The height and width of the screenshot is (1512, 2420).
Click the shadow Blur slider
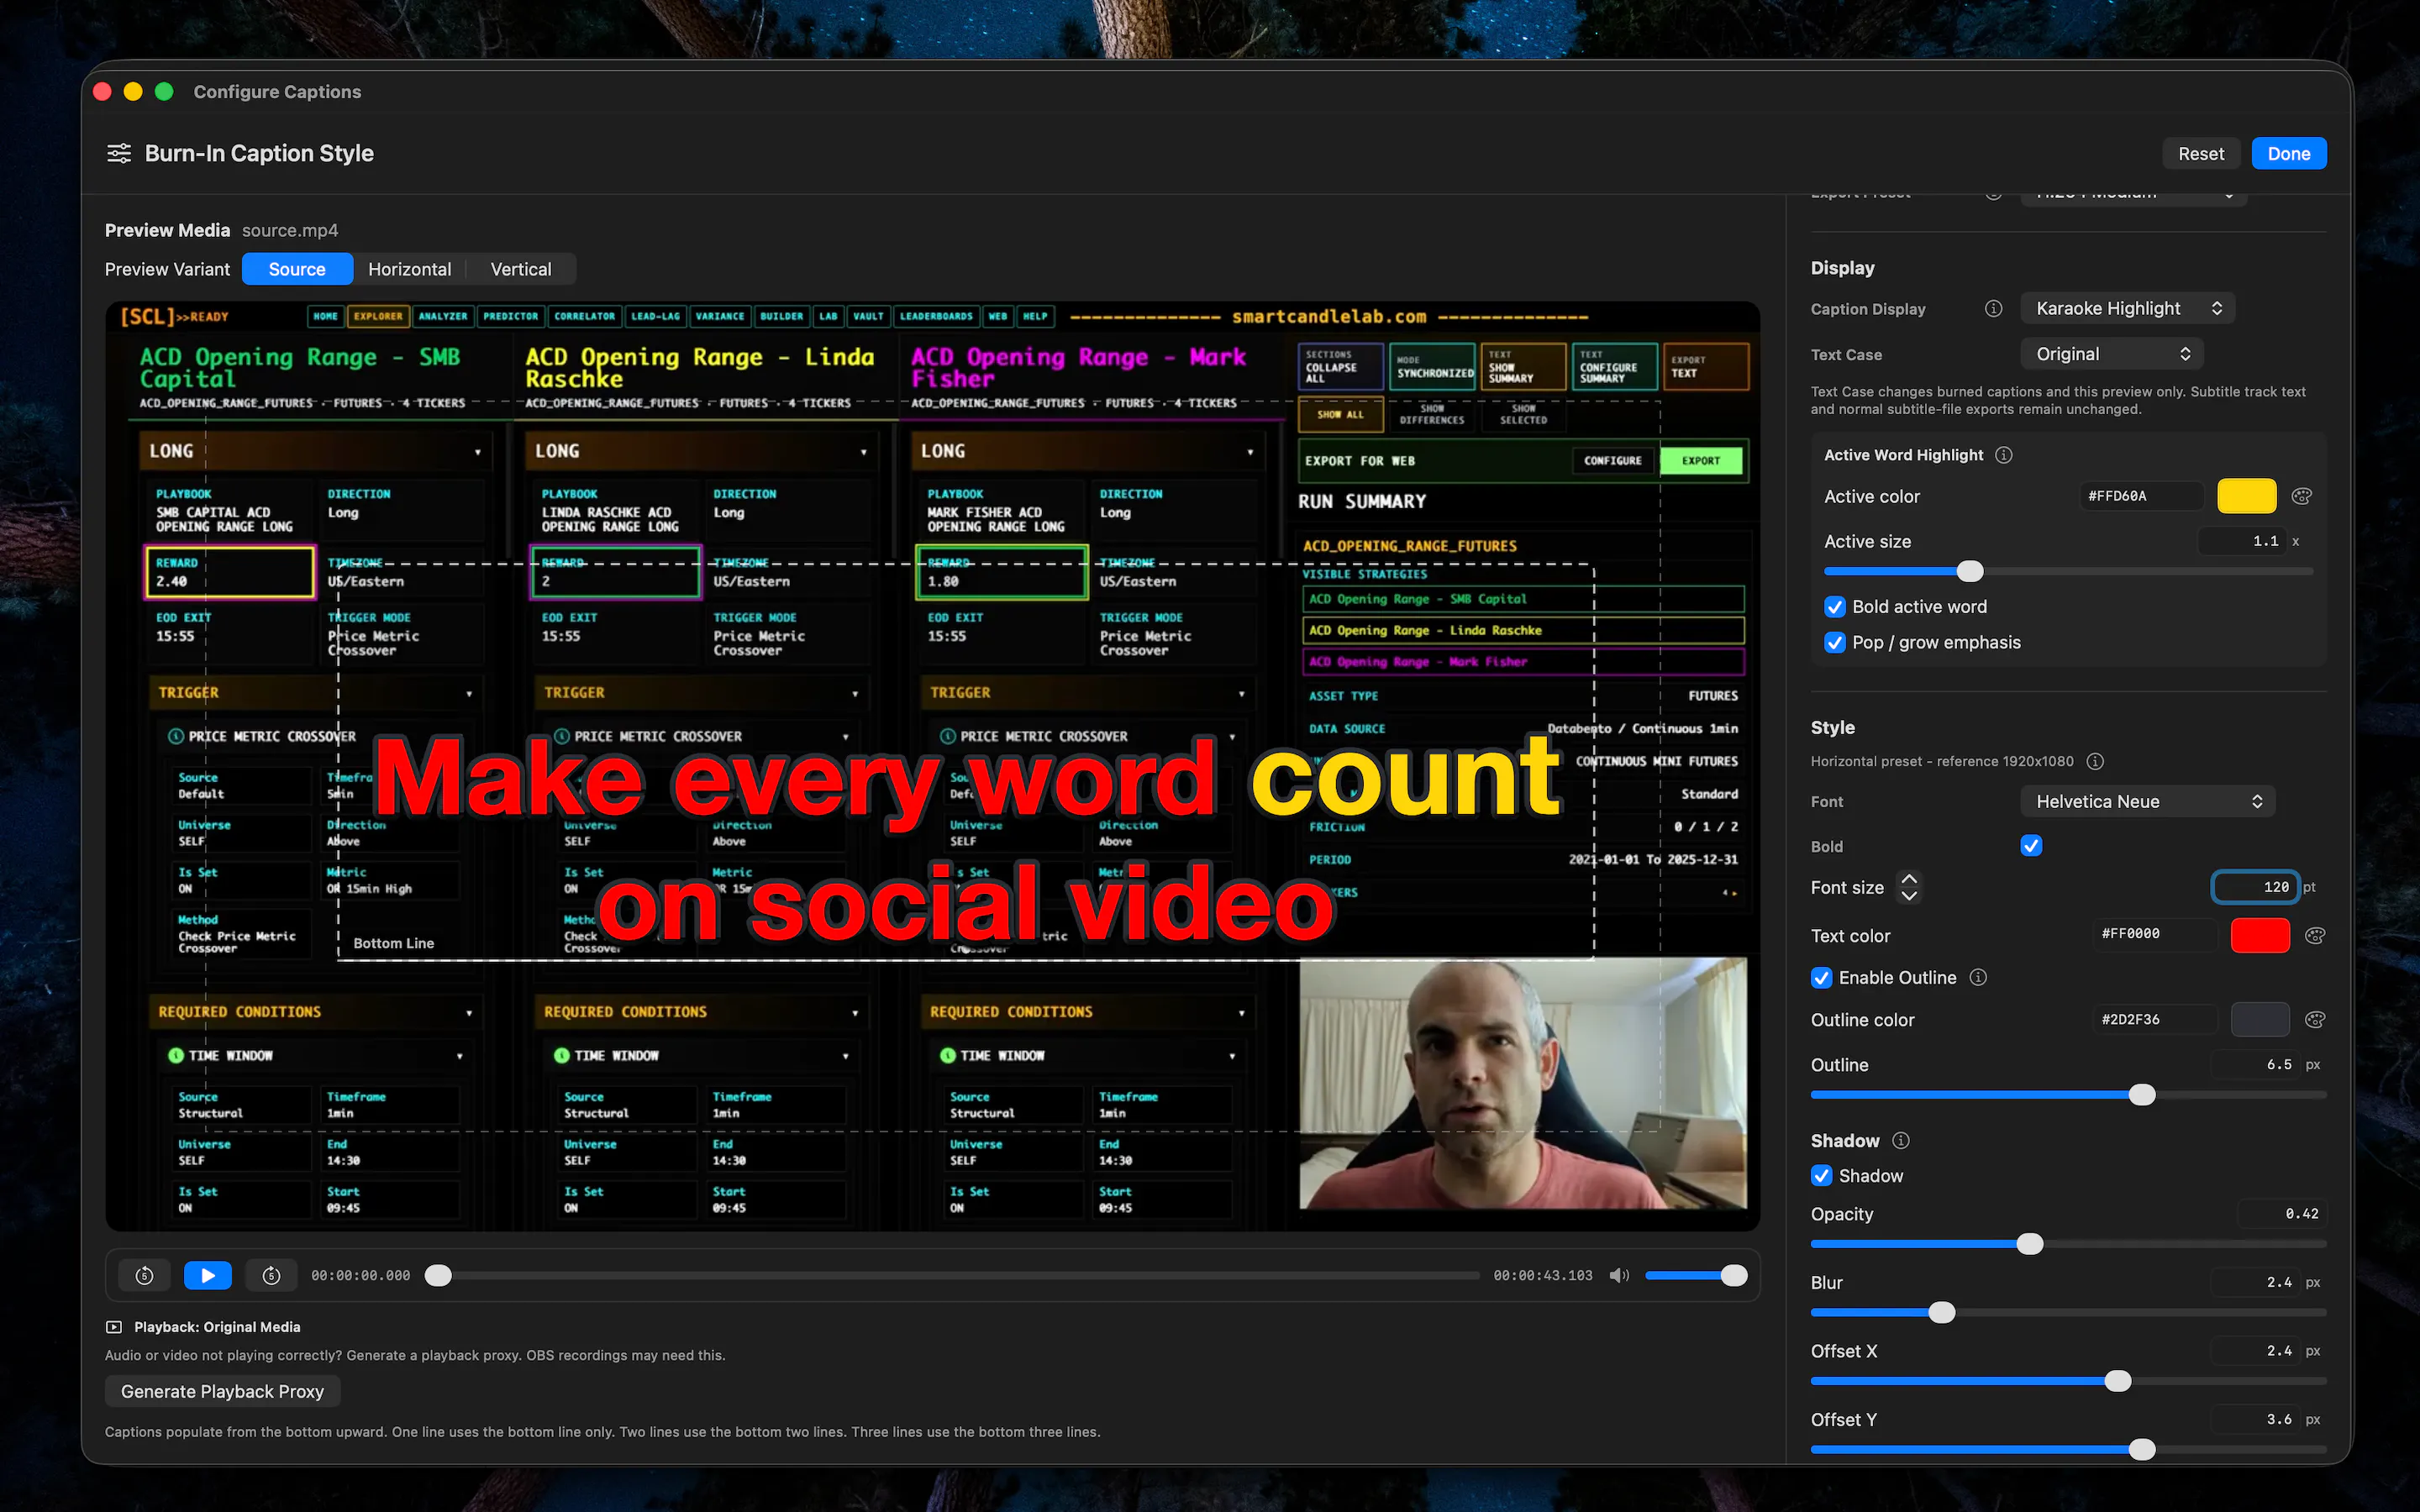click(2068, 1312)
